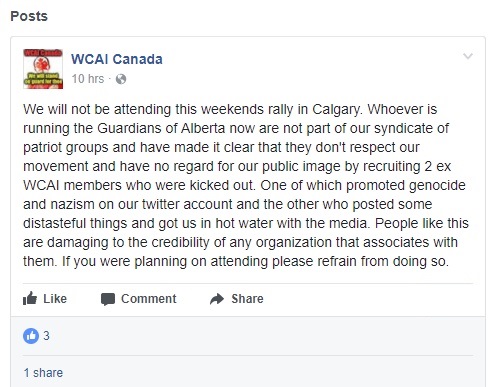
Task: Click the thumbs-up Like icon
Action: 30,298
